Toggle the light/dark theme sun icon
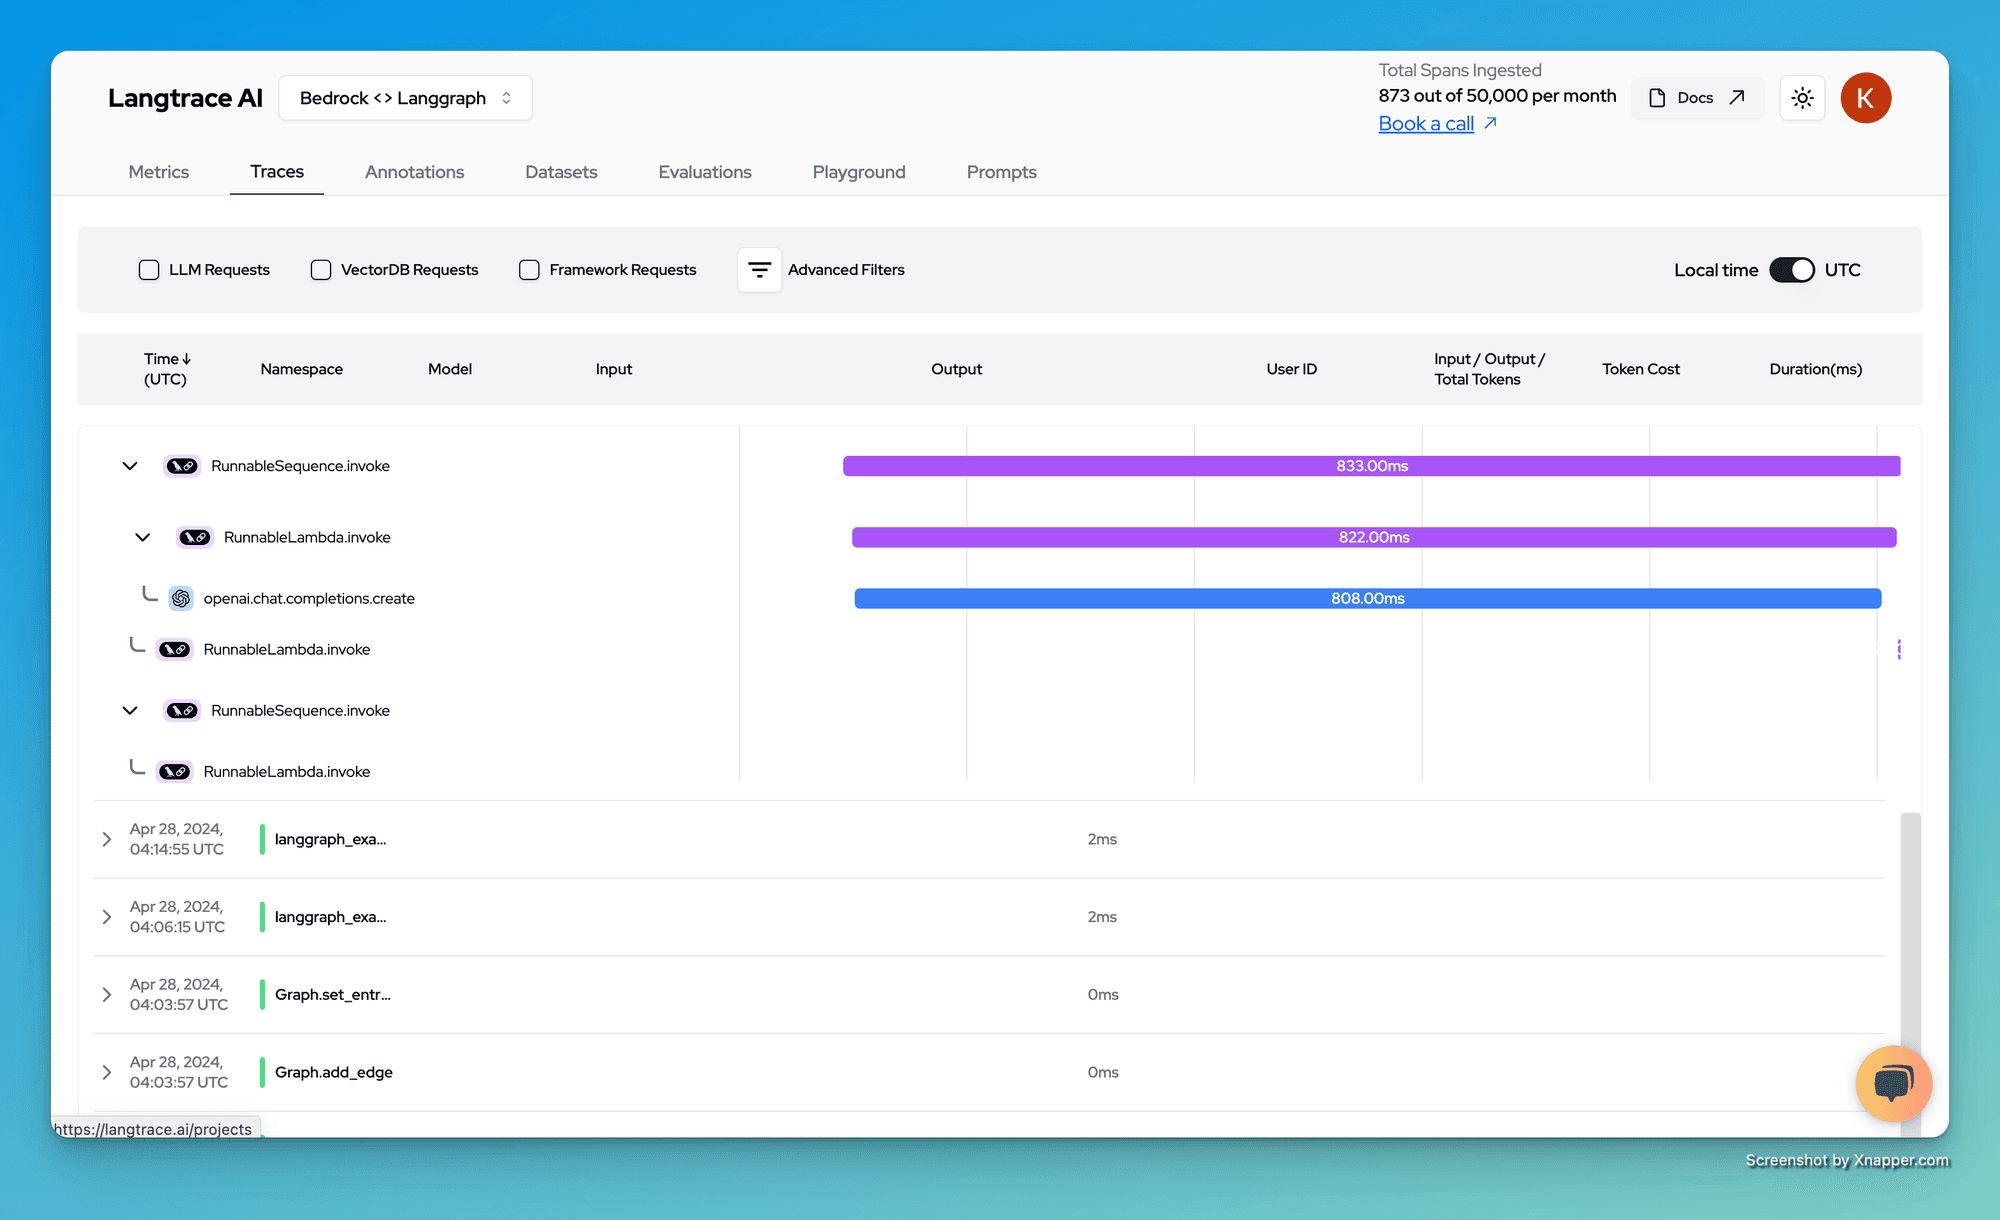 1802,98
